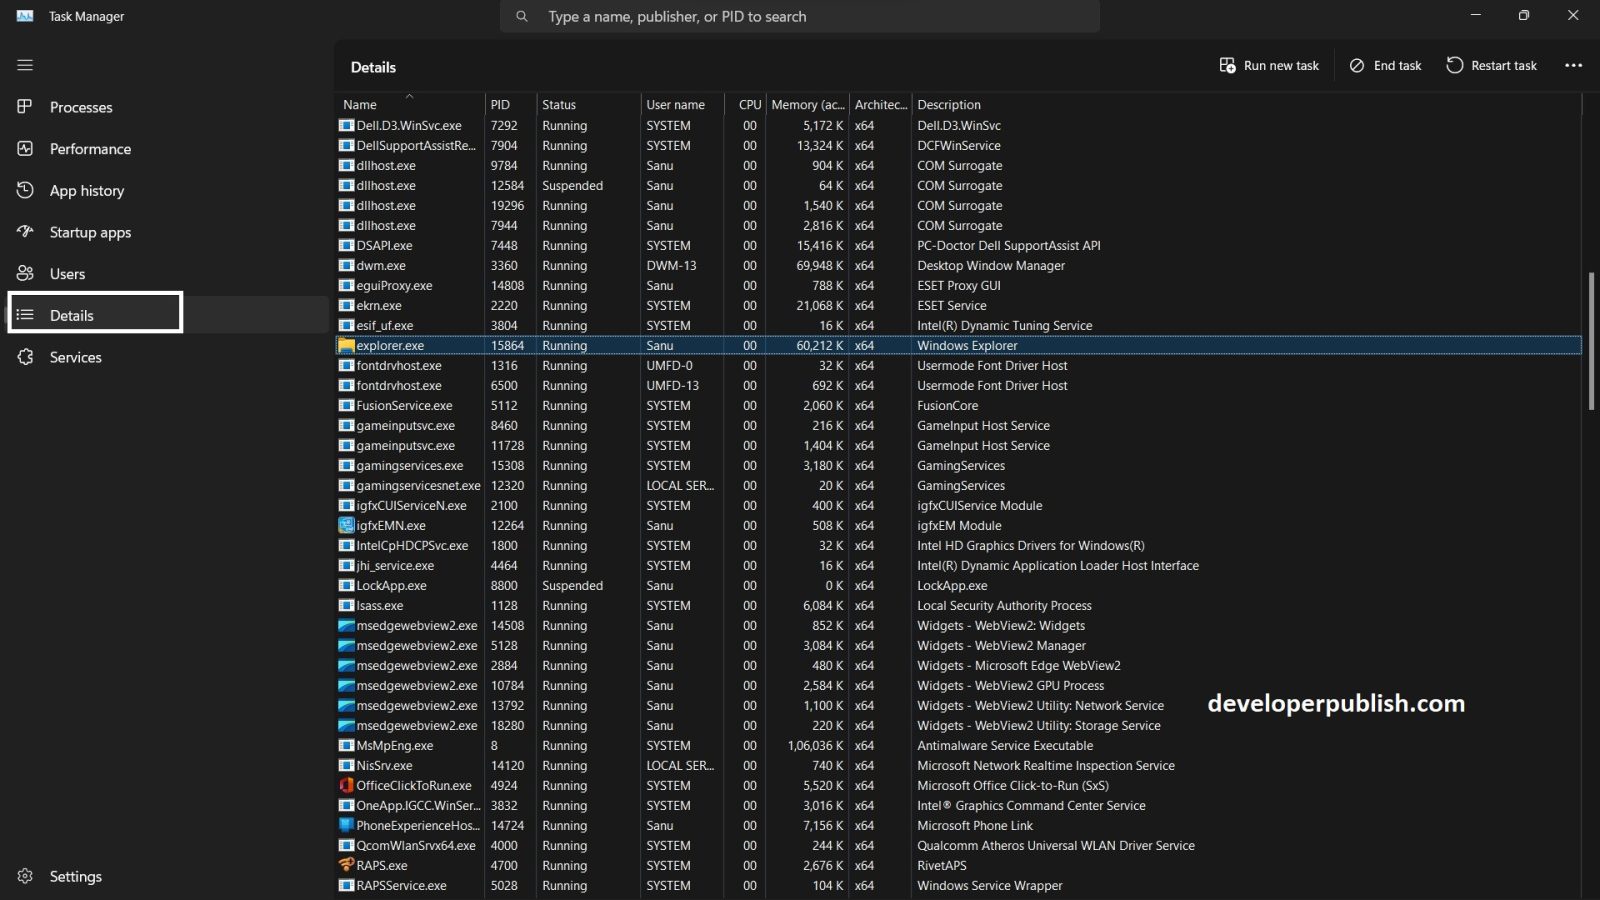Open the navigation hamburger menu
The width and height of the screenshot is (1600, 900).
pos(25,65)
